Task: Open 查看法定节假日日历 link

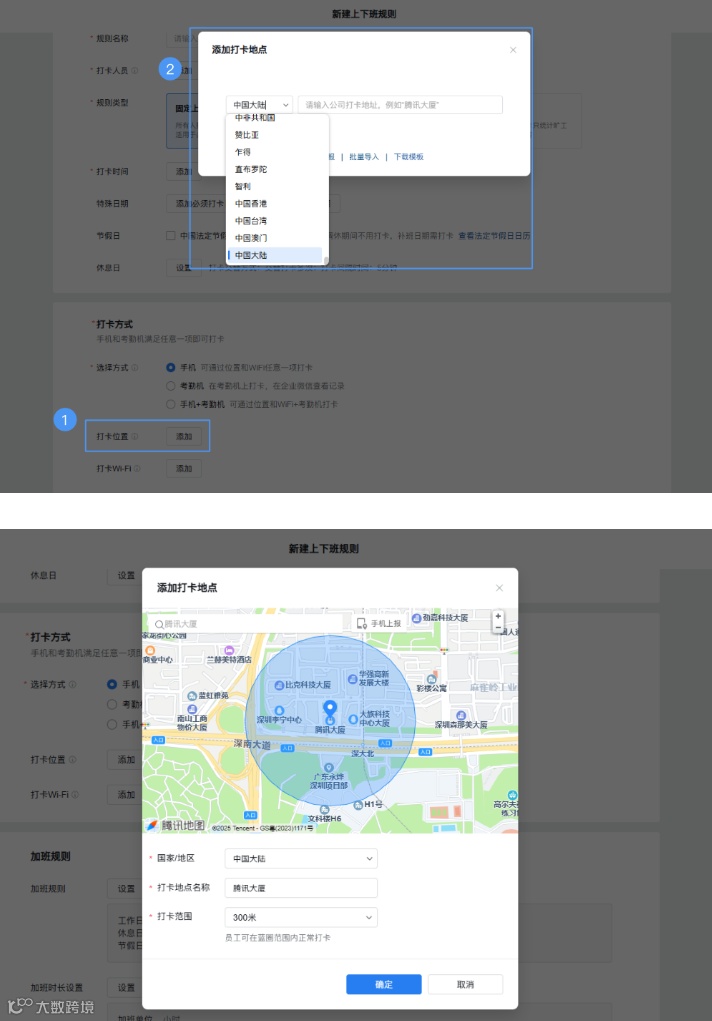Action: pyautogui.click(x=494, y=236)
